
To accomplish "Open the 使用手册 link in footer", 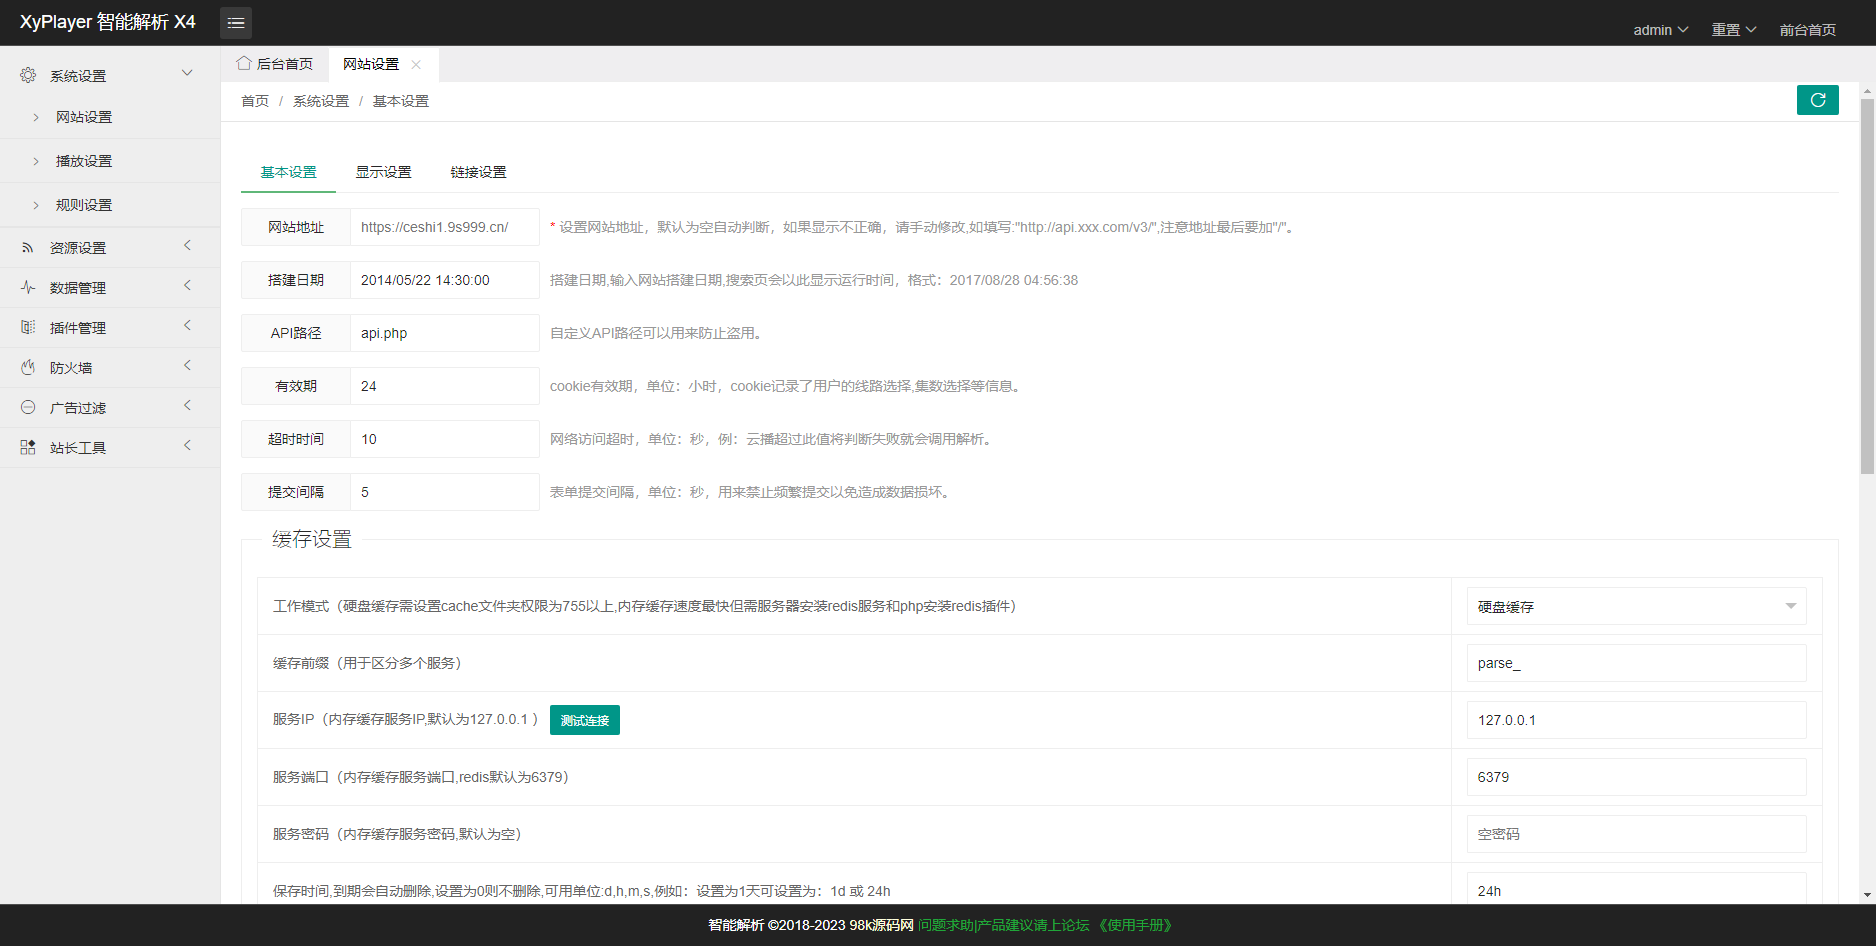I will click(x=1135, y=925).
